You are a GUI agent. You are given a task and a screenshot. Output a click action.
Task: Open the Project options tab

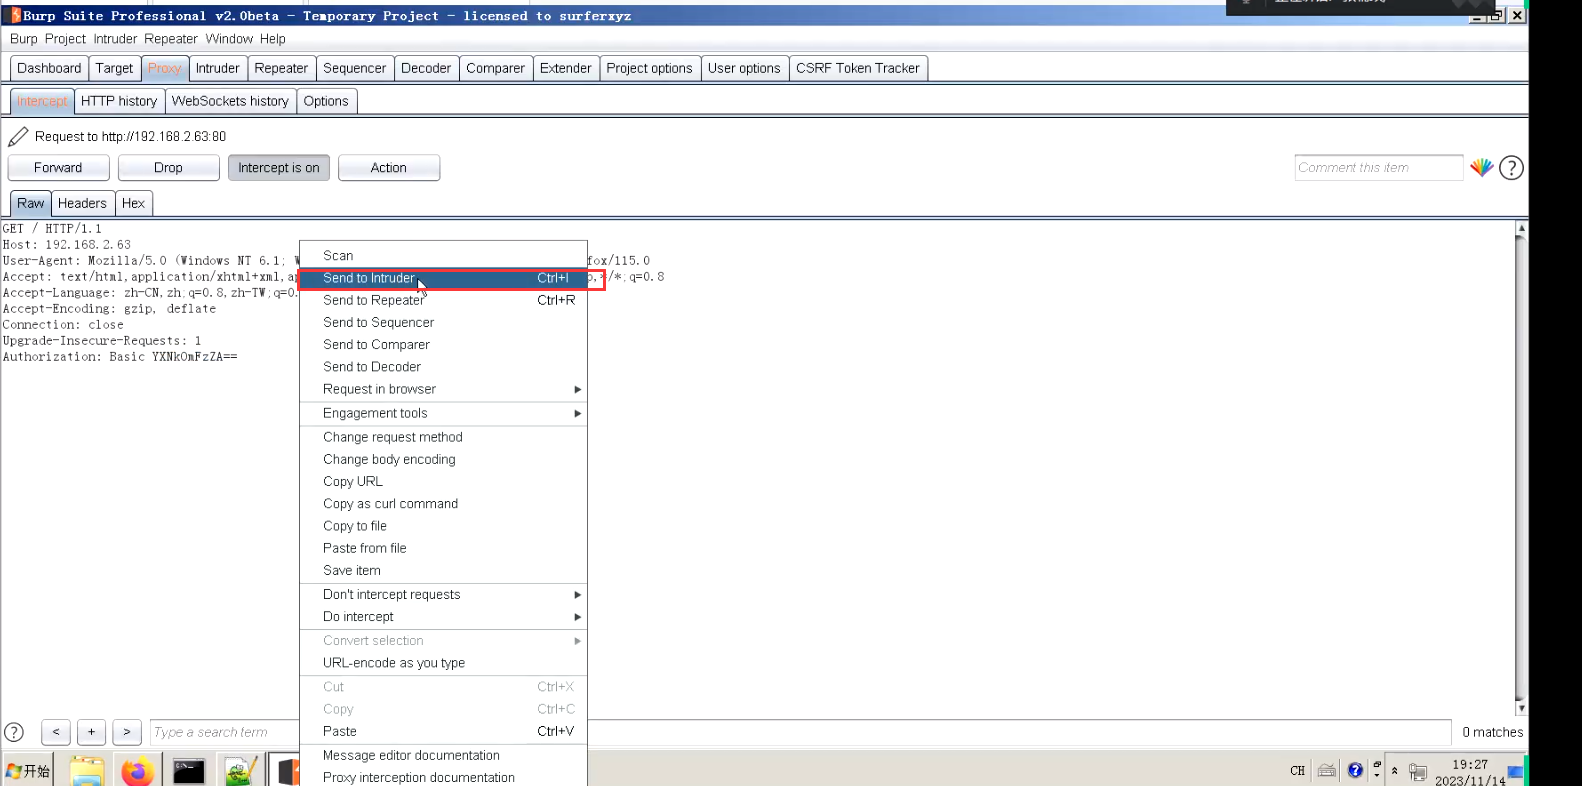(649, 68)
